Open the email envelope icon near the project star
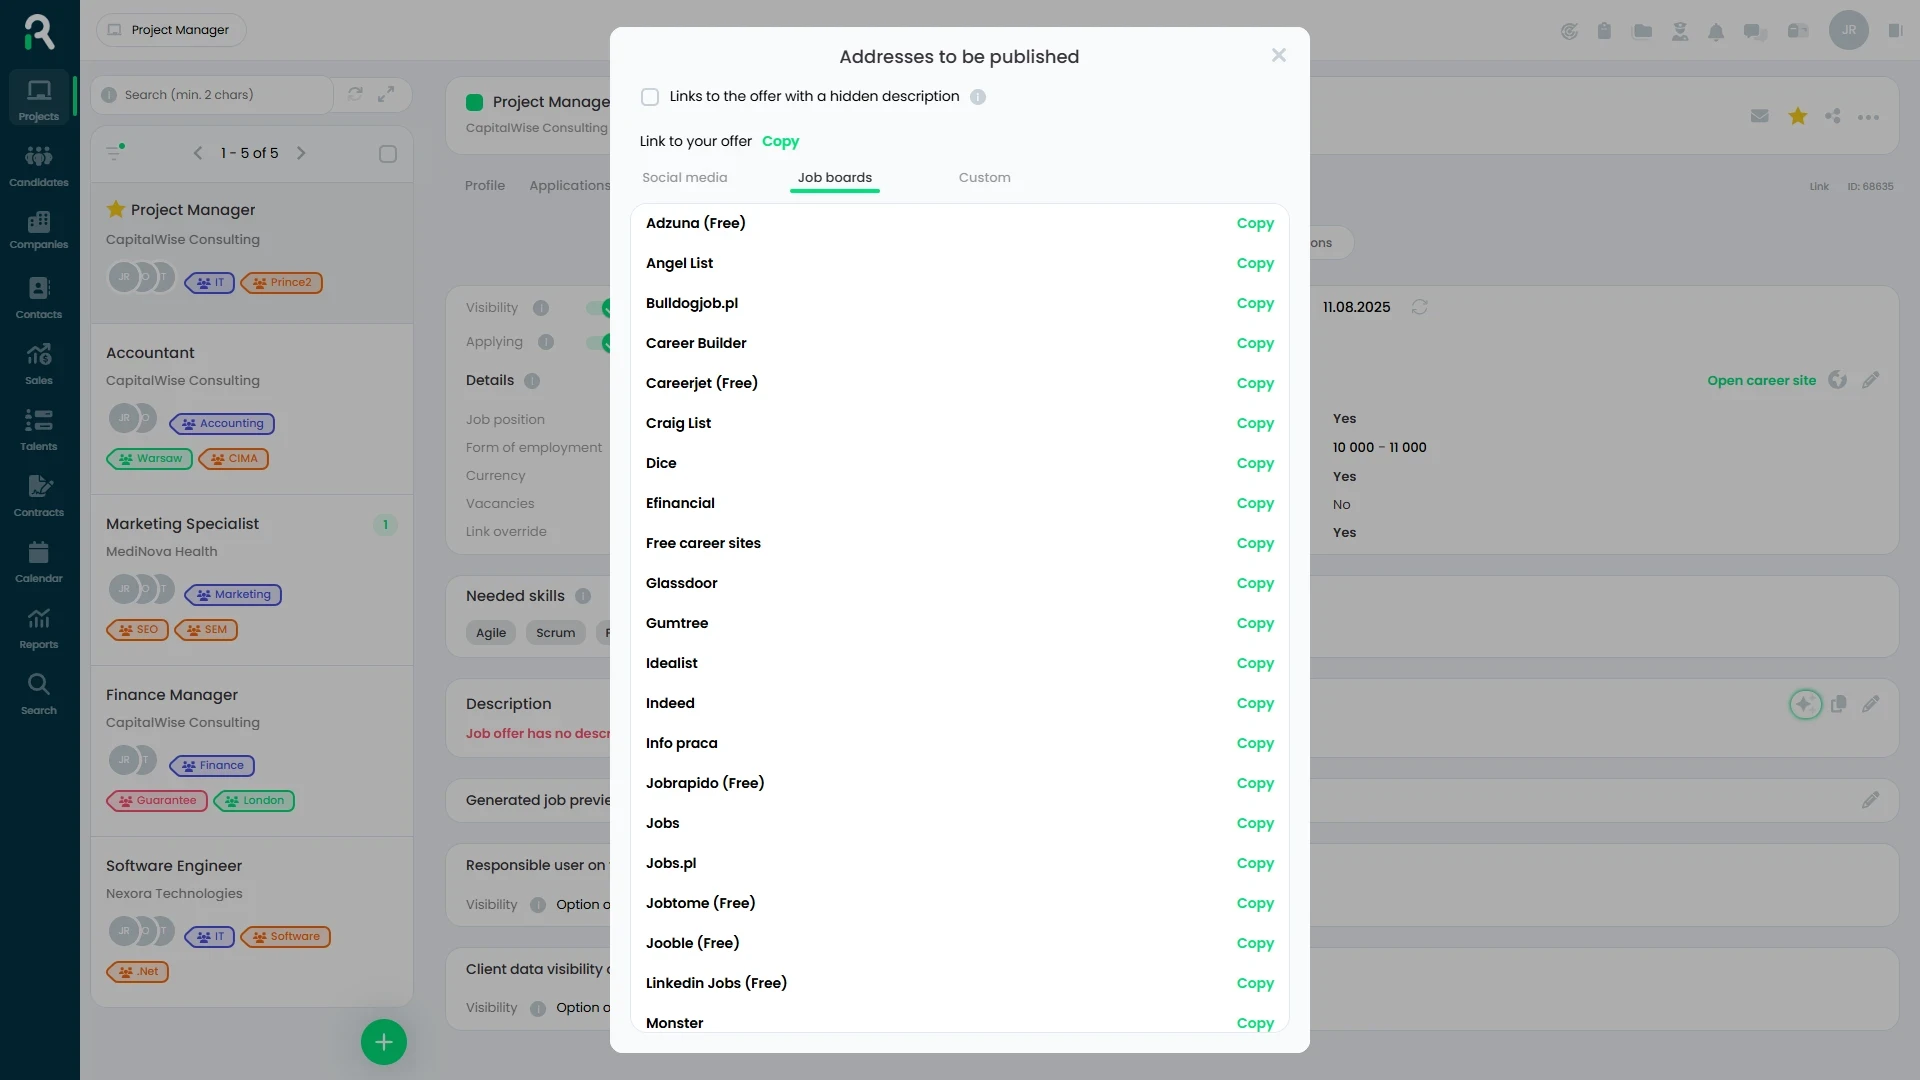Screen dimensions: 1920x1080 [1761, 116]
